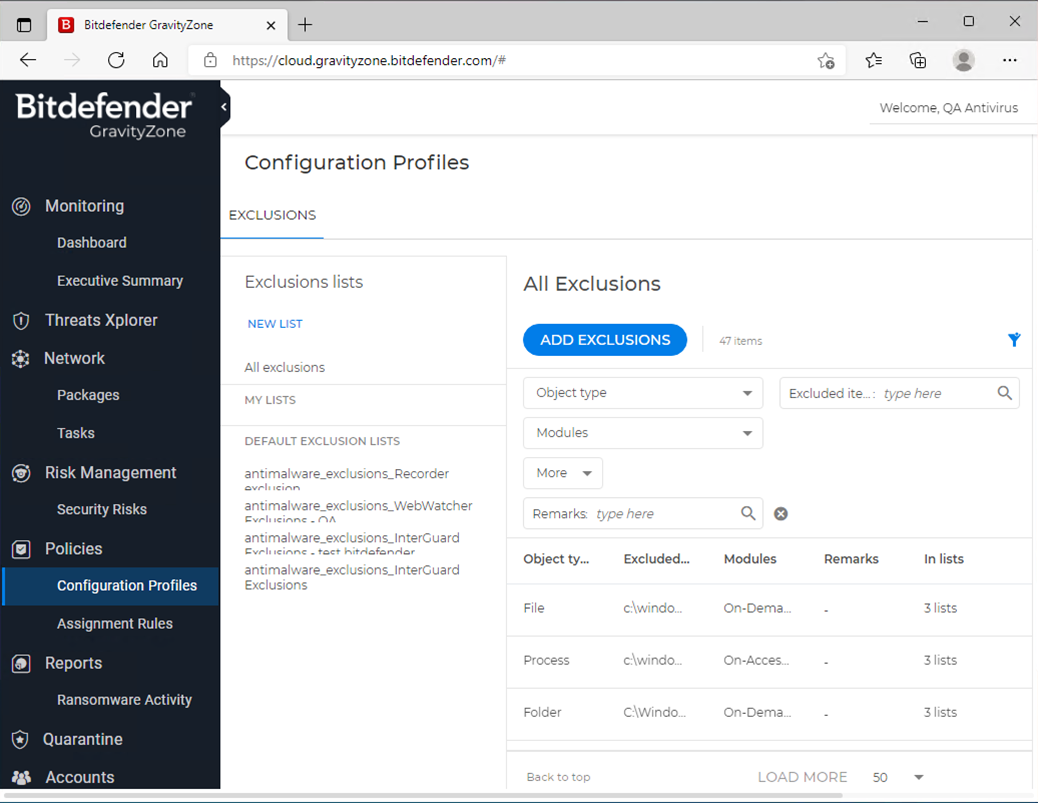Click the Reports icon in sidebar

tap(21, 663)
